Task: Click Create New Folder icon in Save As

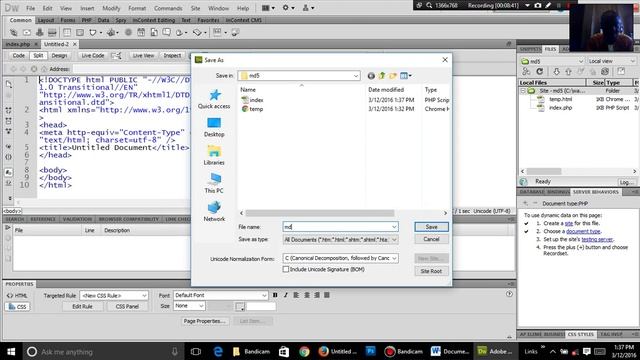Action: tap(393, 76)
